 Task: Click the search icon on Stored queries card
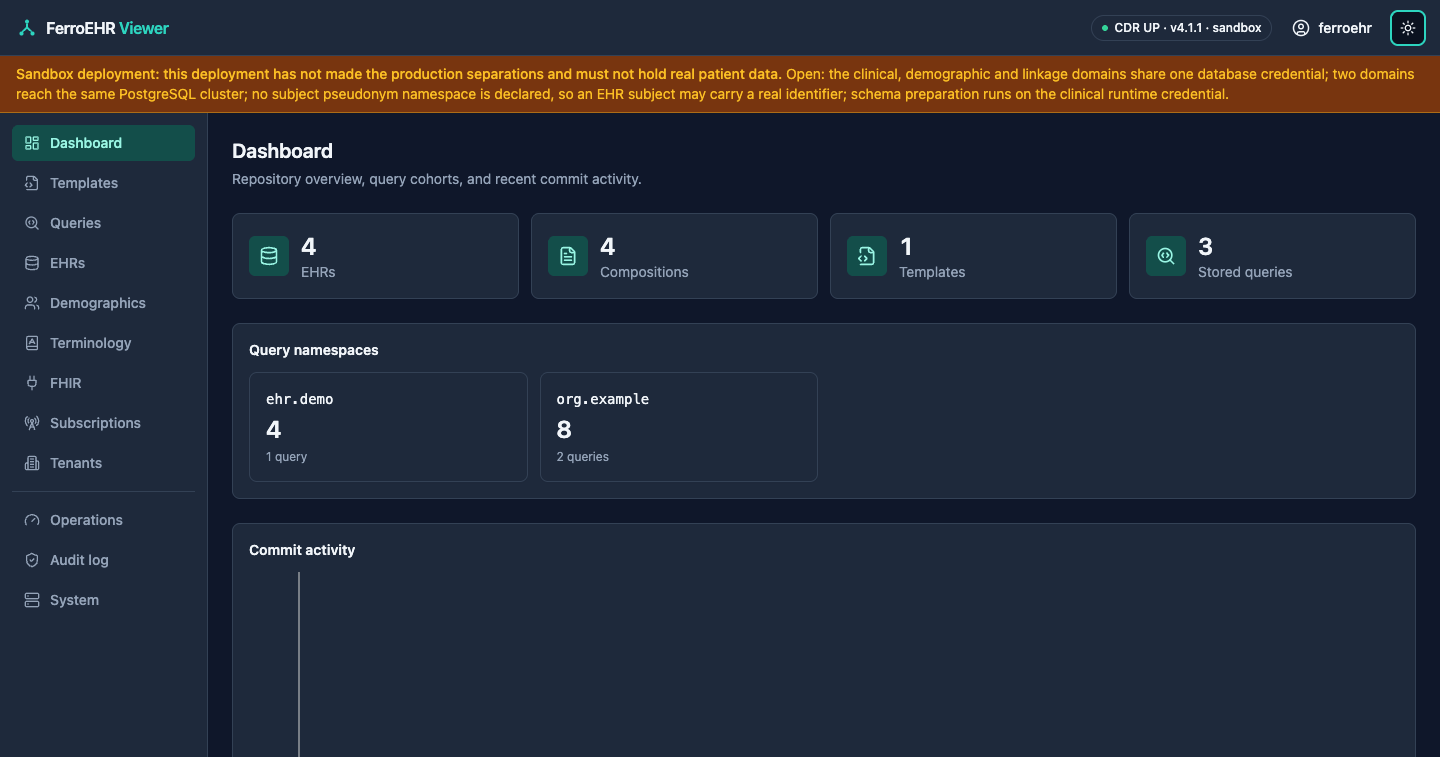coord(1166,256)
